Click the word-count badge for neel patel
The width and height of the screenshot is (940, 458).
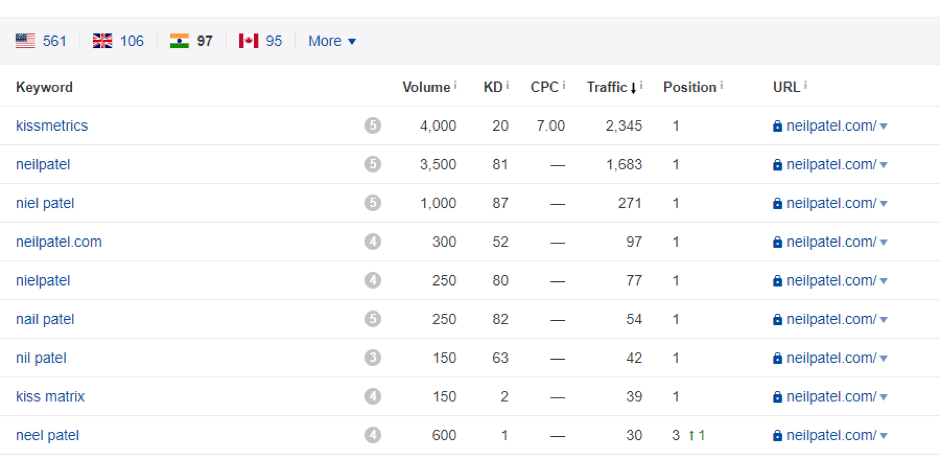372,435
